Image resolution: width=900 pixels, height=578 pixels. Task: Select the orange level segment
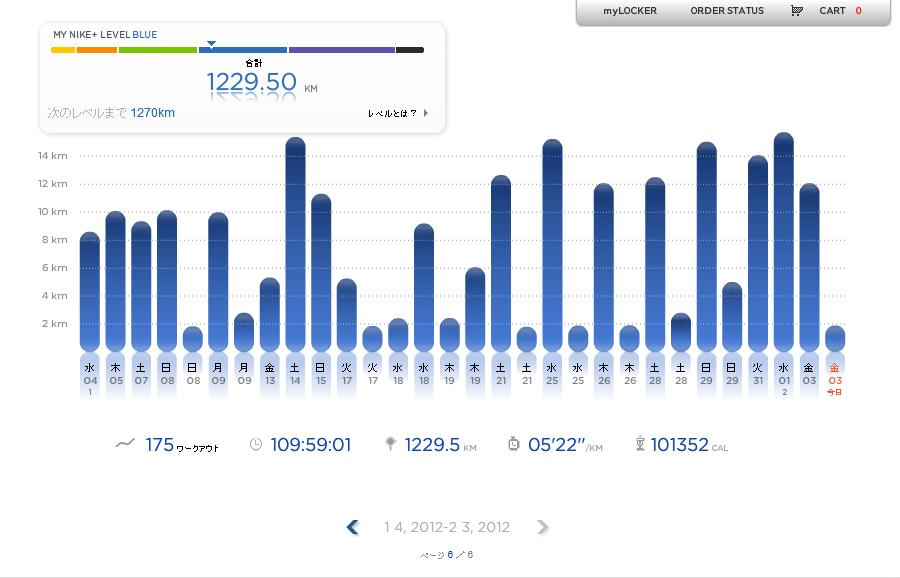(96, 50)
